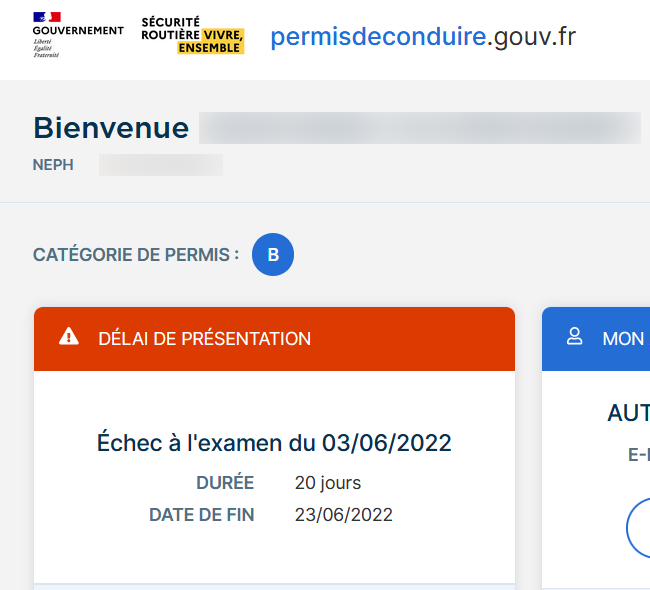Viewport: 650px width, 590px height.
Task: Click the 20 jours duration value
Action: [327, 483]
